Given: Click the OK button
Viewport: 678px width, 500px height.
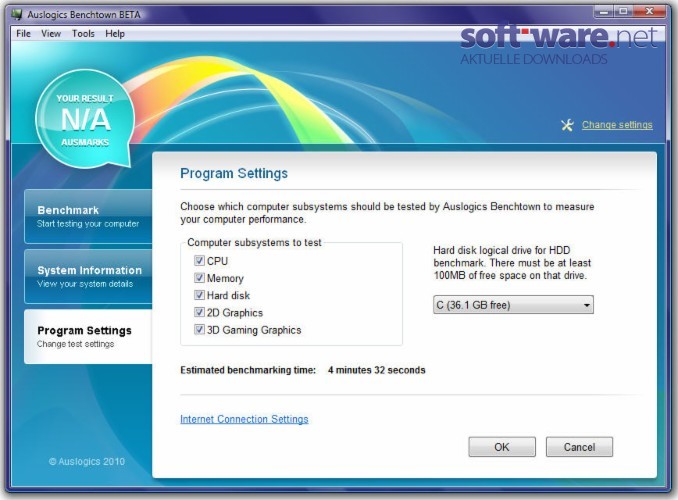Looking at the screenshot, I should 502,447.
